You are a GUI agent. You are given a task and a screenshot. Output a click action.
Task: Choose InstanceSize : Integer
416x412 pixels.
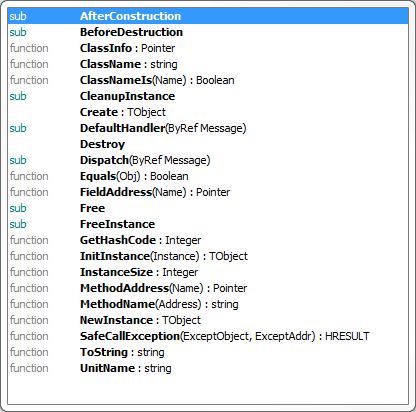[x=208, y=272]
